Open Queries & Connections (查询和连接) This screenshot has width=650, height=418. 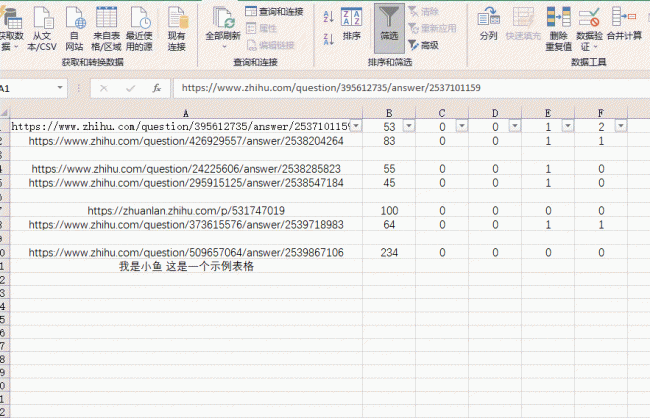click(274, 12)
